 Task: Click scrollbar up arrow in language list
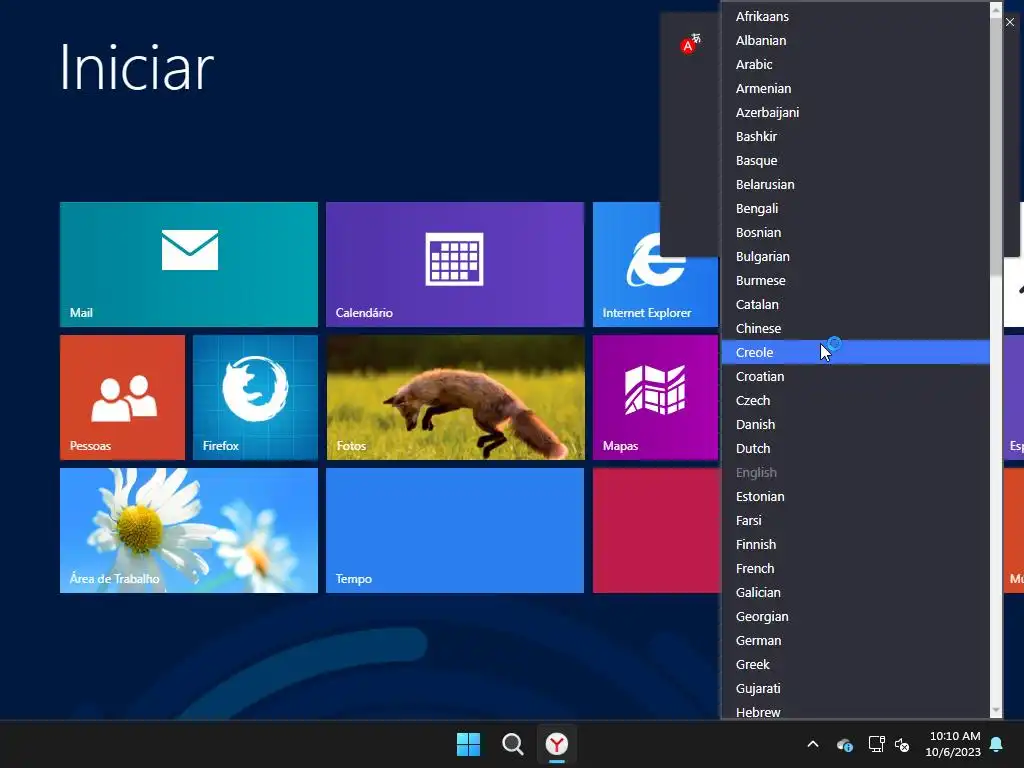point(996,8)
